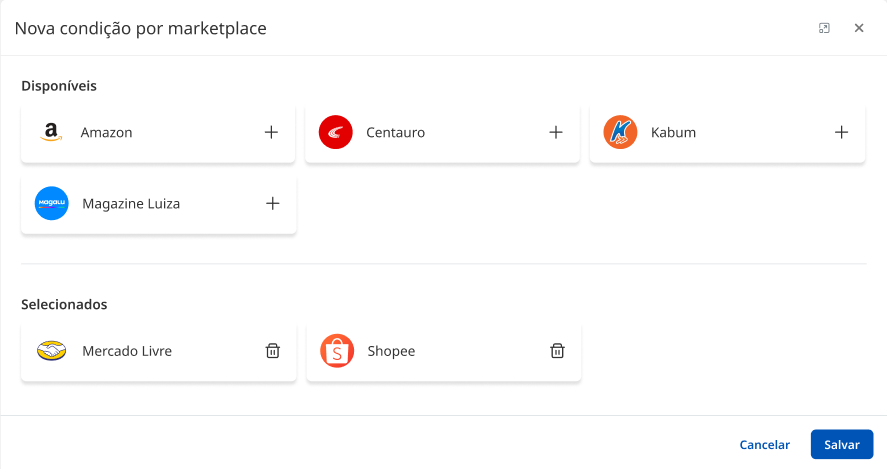Select the Centauro card label
887x469 pixels.
pyautogui.click(x=395, y=132)
